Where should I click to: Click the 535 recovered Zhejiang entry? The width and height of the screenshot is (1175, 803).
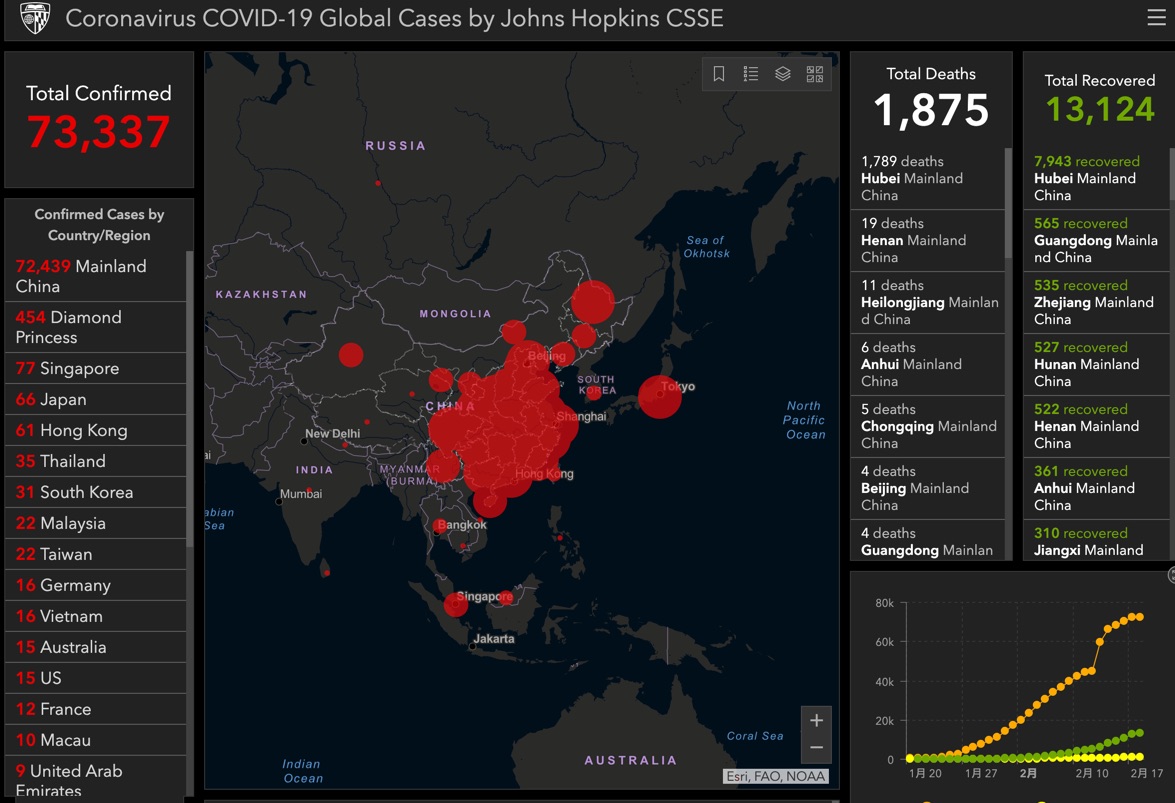(x=1096, y=303)
